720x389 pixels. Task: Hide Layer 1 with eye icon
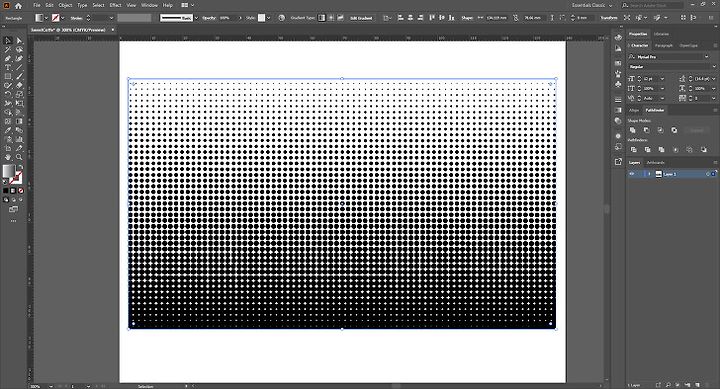click(632, 174)
